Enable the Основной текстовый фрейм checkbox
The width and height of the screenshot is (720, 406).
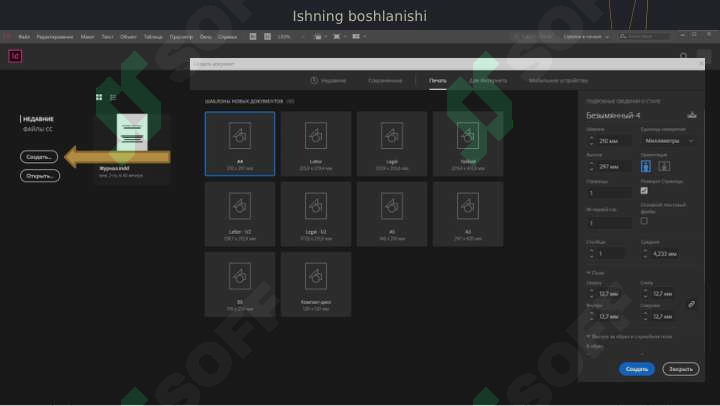[644, 221]
